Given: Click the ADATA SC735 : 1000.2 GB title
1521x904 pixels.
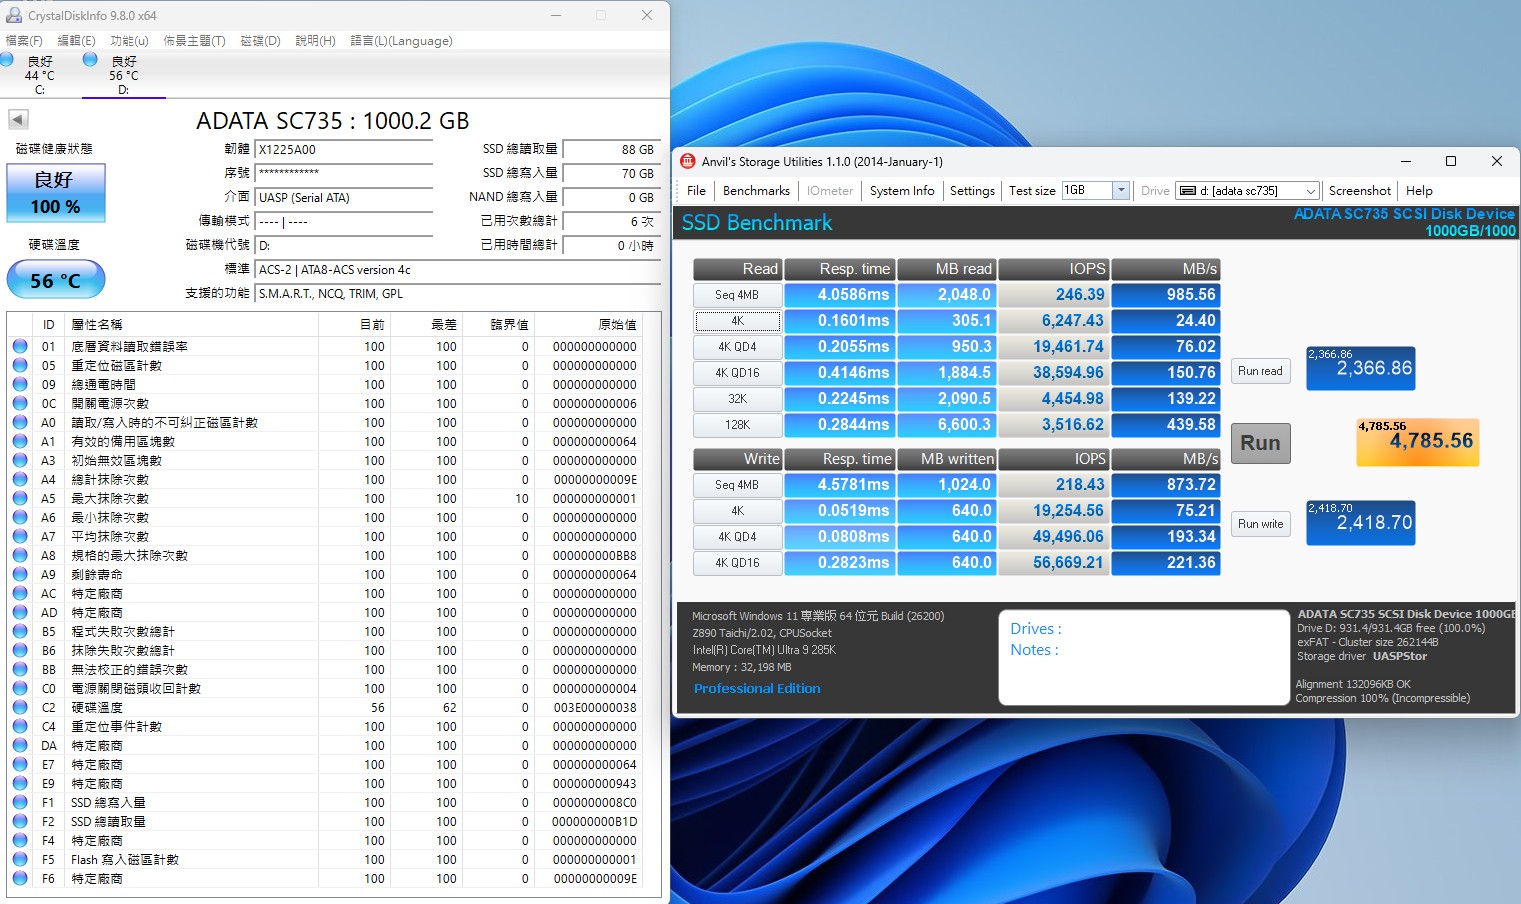Looking at the screenshot, I should point(333,121).
